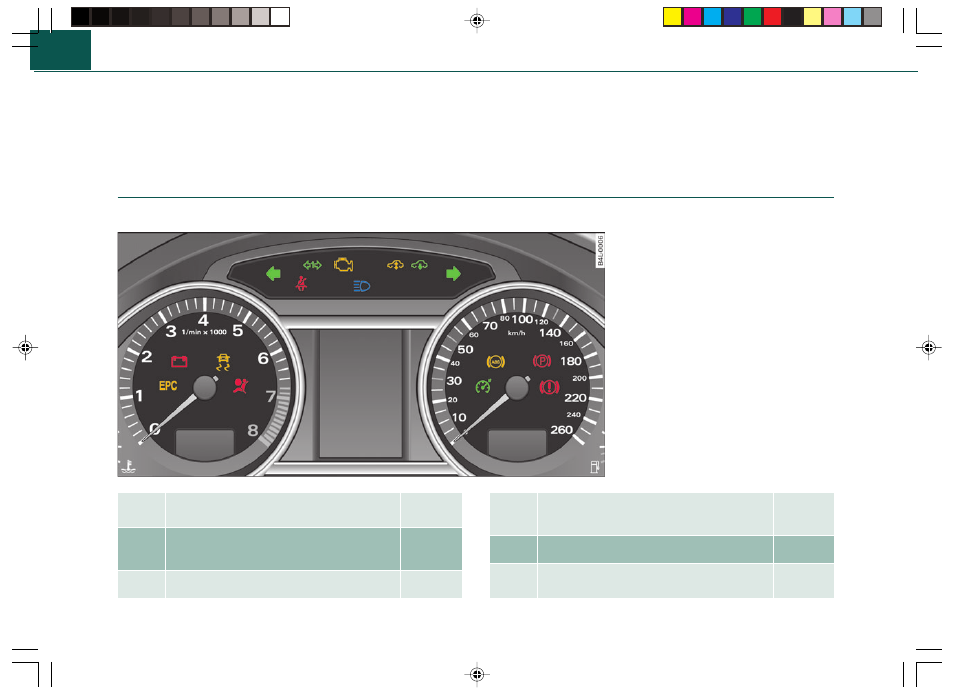Click the "180" speedometer marking
The image size is (954, 695).
[571, 361]
